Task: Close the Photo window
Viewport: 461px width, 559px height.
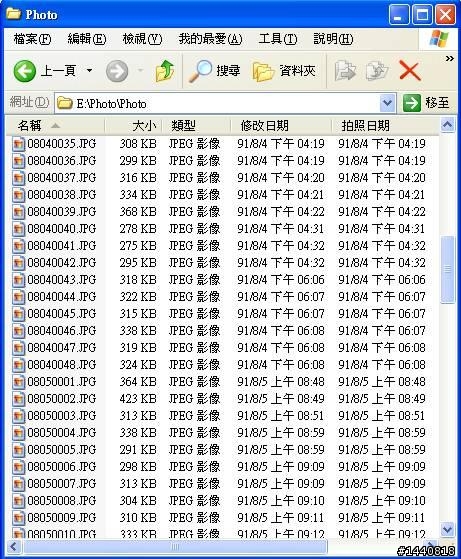Action: click(445, 15)
